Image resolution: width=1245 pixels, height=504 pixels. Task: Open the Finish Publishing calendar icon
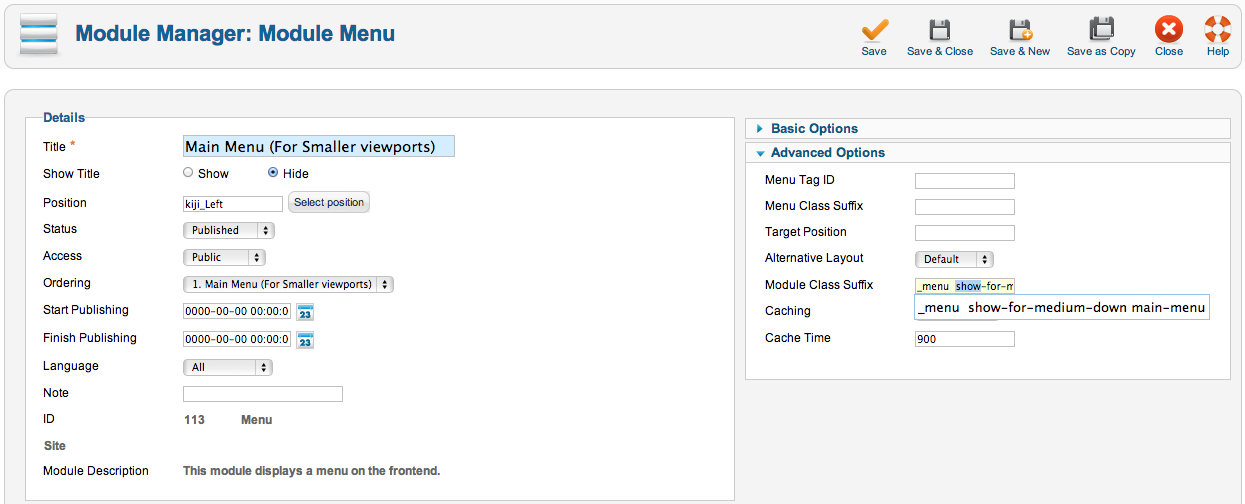[x=305, y=340]
